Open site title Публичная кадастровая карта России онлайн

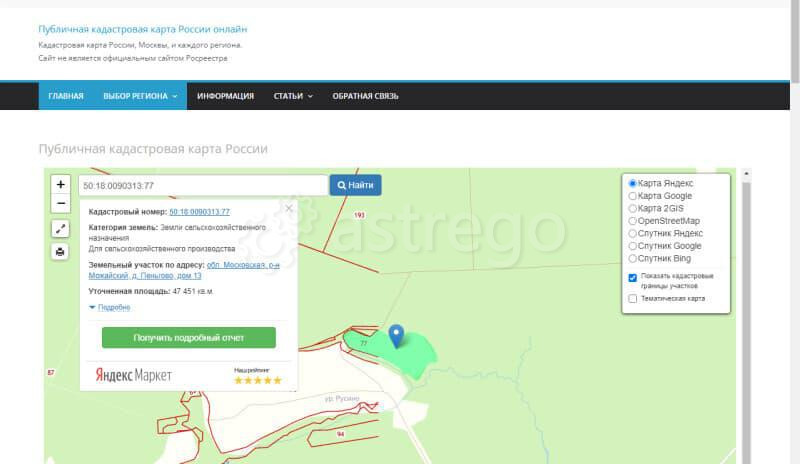(143, 29)
